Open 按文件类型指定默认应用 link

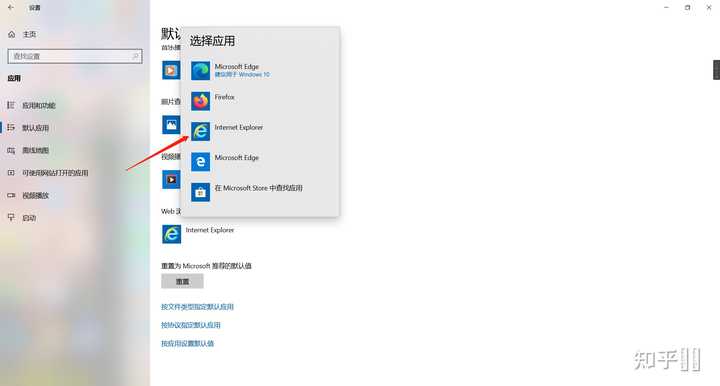click(x=197, y=307)
